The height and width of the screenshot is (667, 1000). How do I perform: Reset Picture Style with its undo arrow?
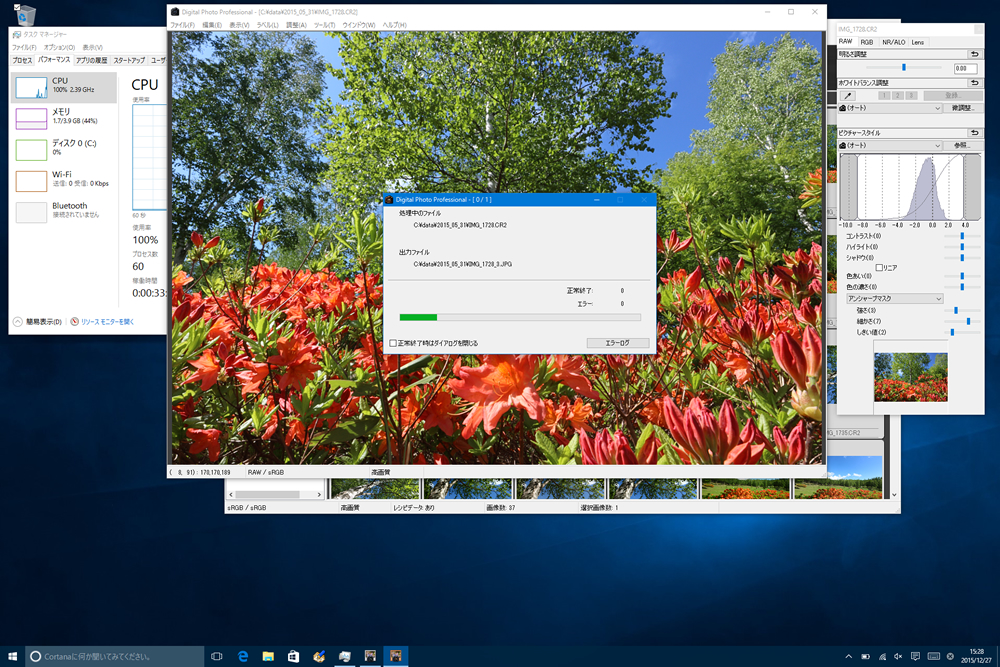coord(974,133)
